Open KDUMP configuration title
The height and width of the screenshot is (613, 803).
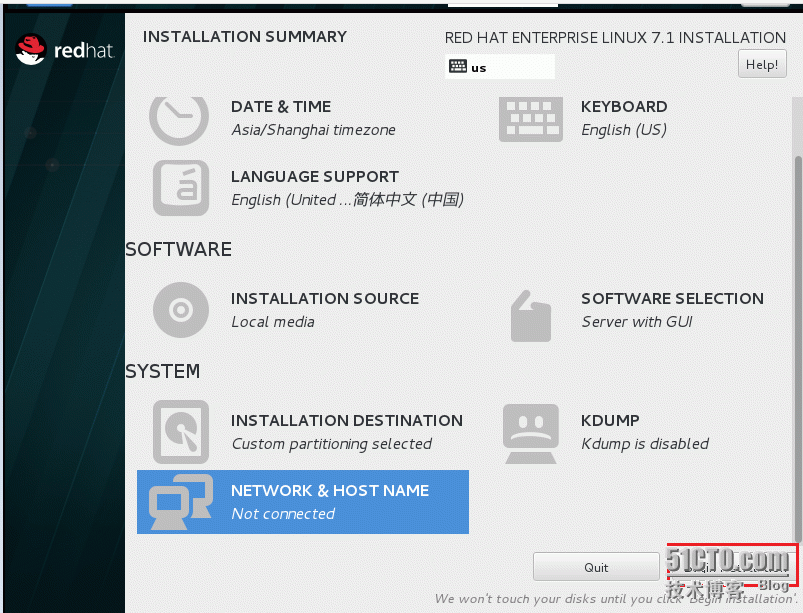610,420
